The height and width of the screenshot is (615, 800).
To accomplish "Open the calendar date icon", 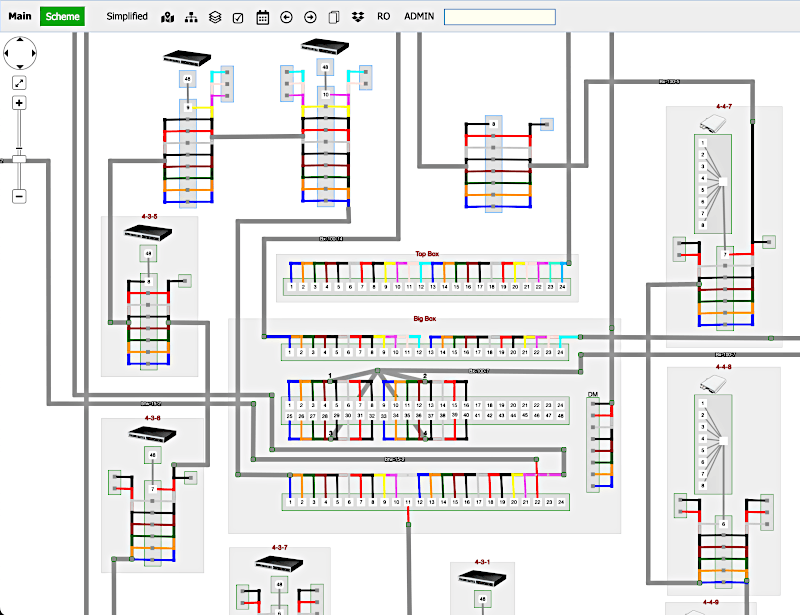I will click(262, 17).
